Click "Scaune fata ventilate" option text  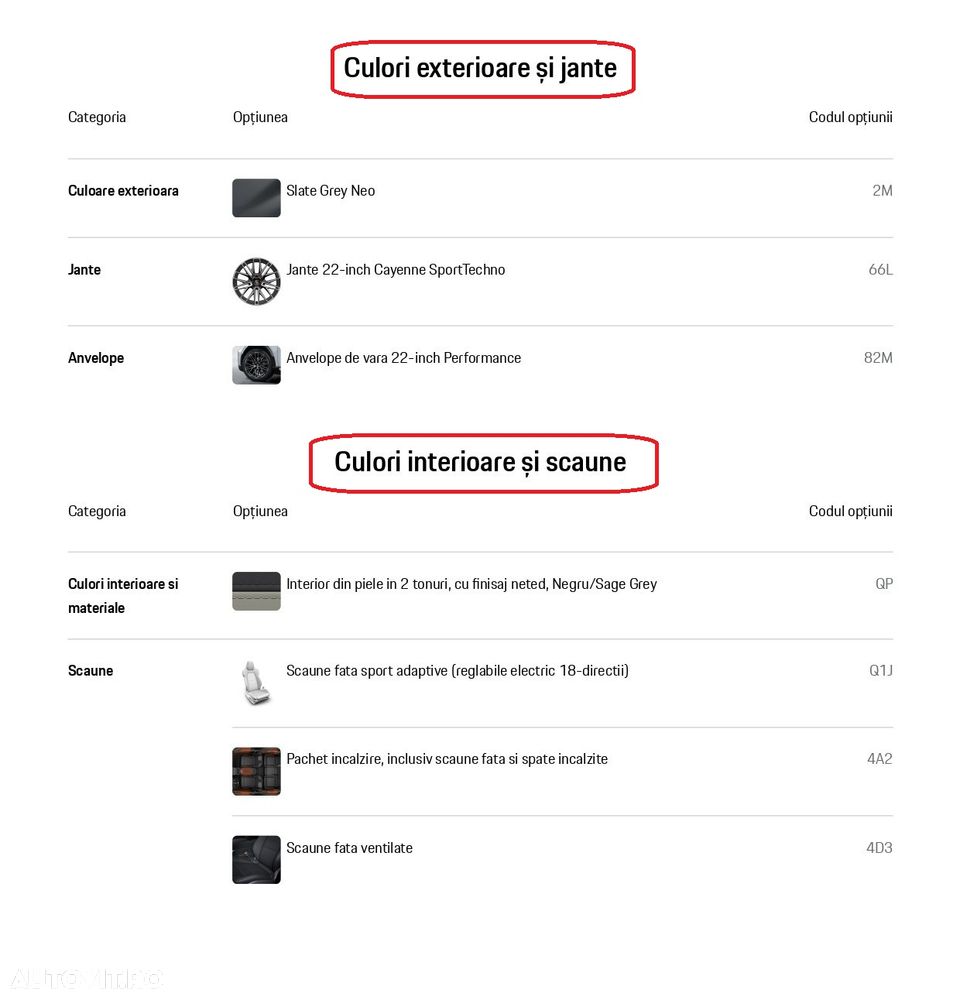click(x=350, y=848)
